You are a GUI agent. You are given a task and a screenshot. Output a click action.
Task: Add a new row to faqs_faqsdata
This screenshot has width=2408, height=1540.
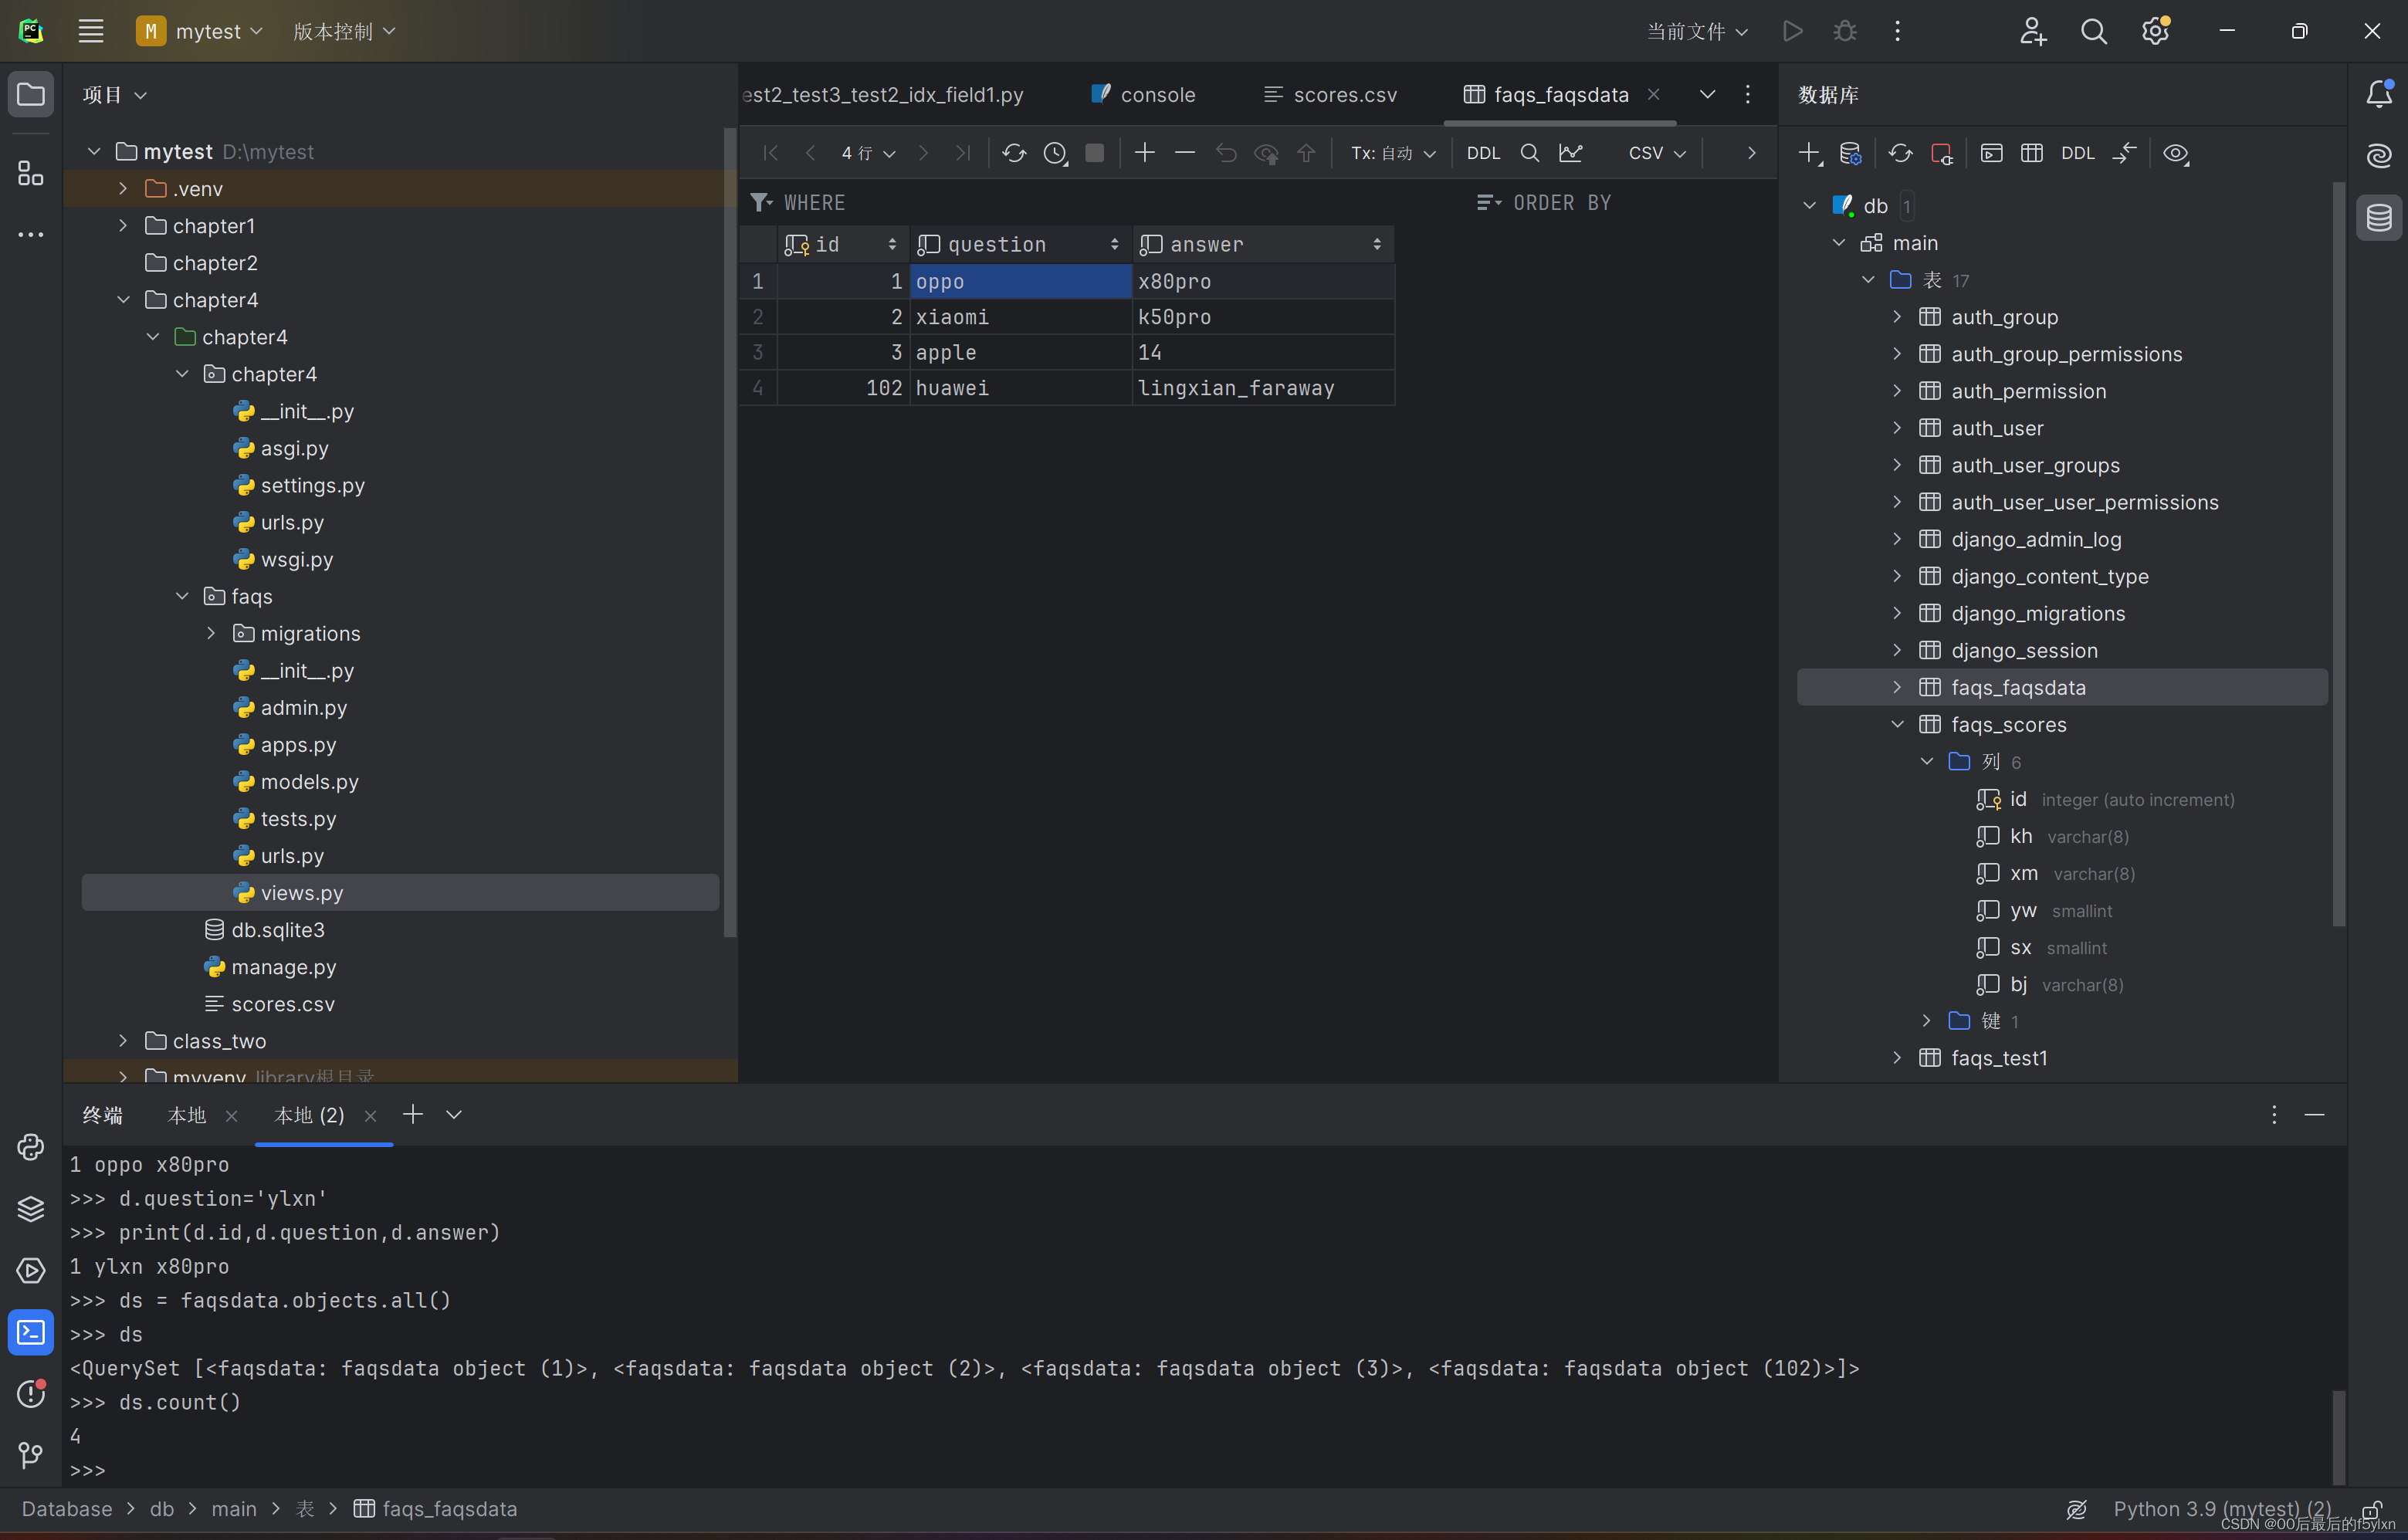[1144, 152]
